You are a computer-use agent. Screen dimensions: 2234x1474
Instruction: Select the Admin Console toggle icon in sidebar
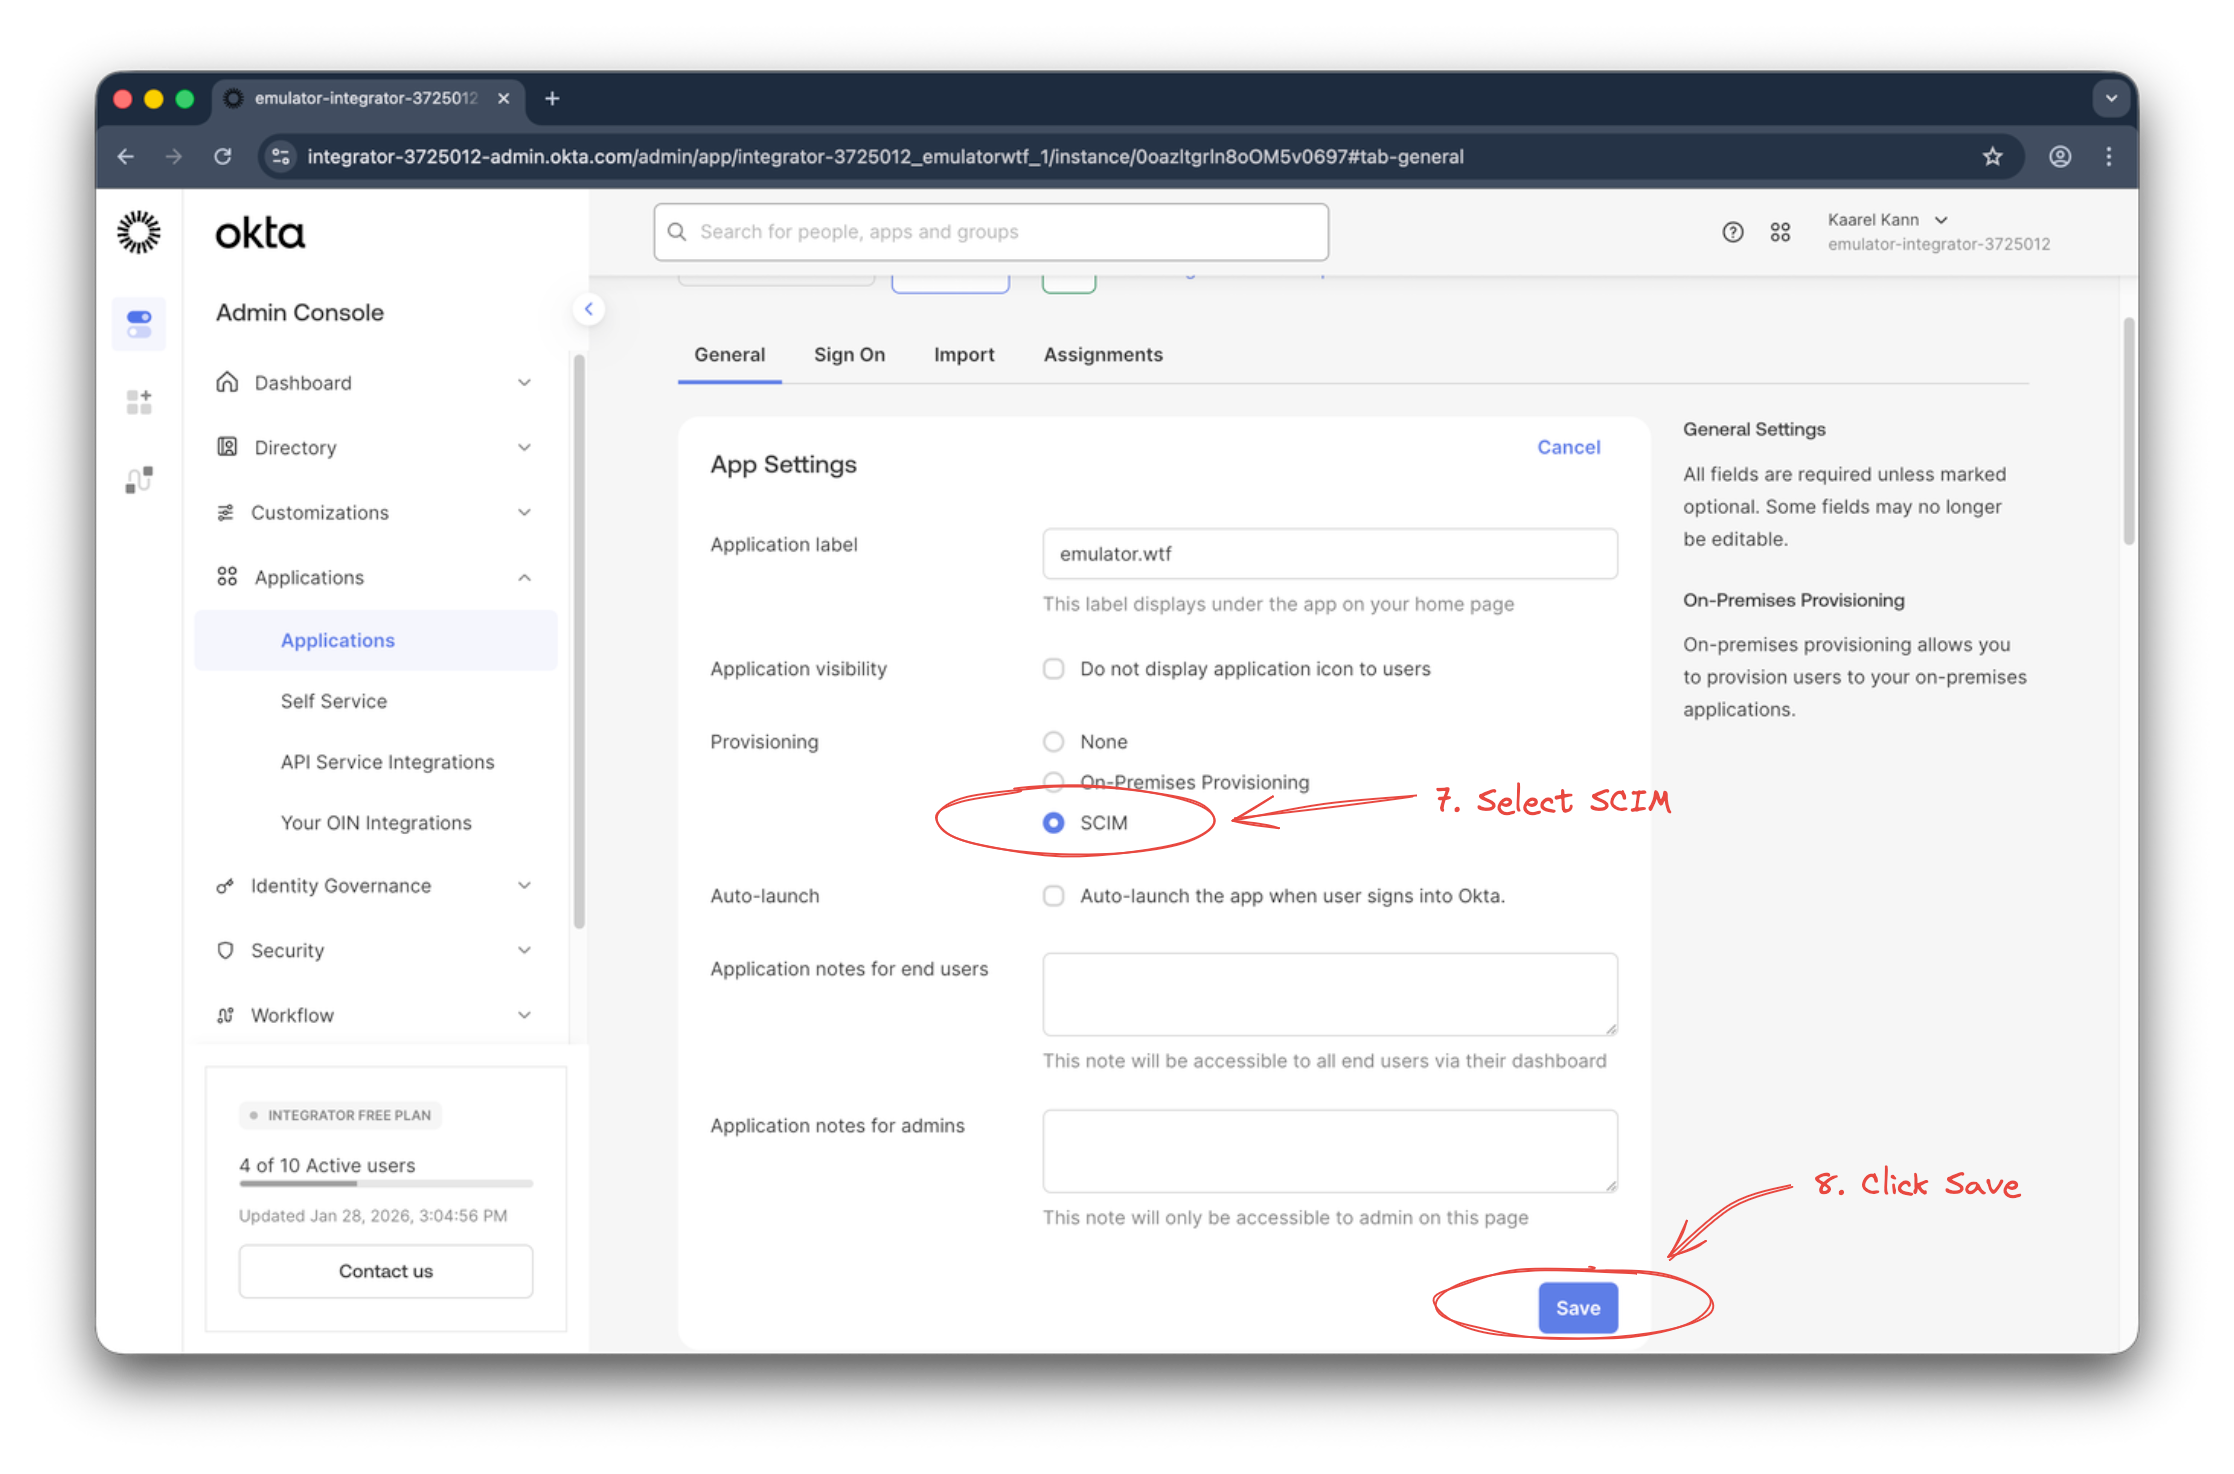pyautogui.click(x=139, y=323)
